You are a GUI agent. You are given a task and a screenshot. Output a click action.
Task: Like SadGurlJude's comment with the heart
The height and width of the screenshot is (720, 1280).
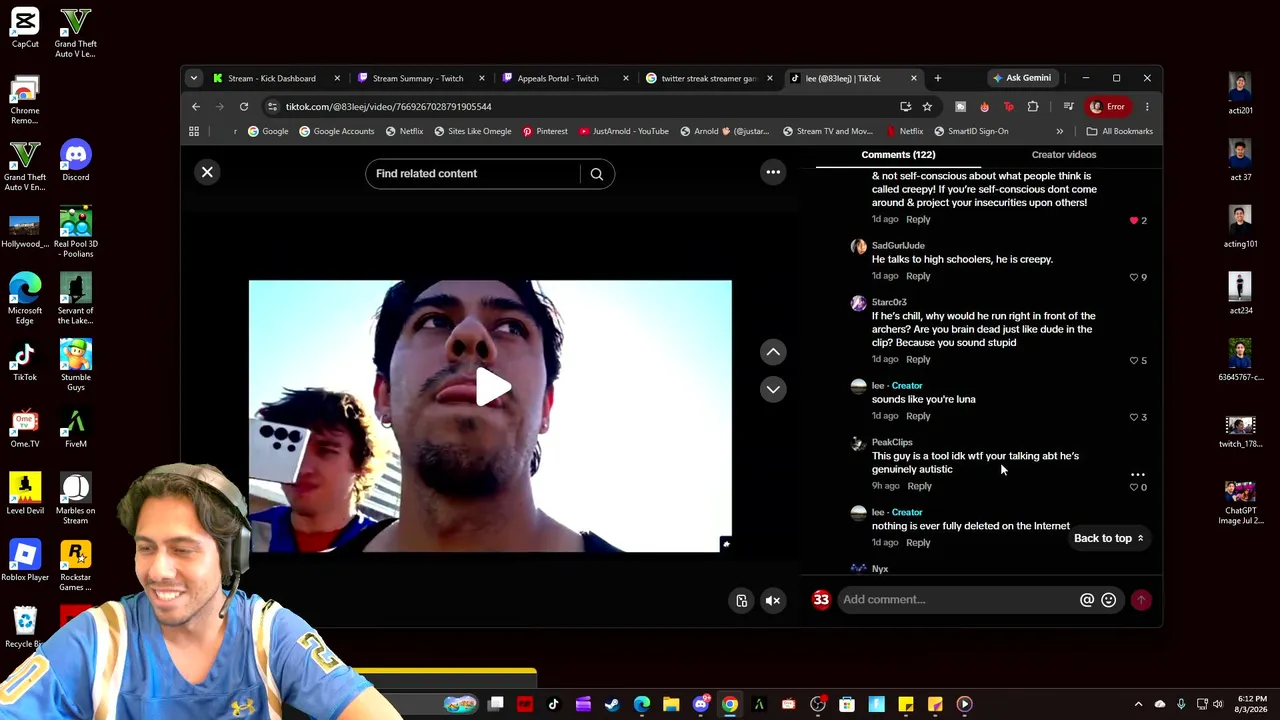1134,277
